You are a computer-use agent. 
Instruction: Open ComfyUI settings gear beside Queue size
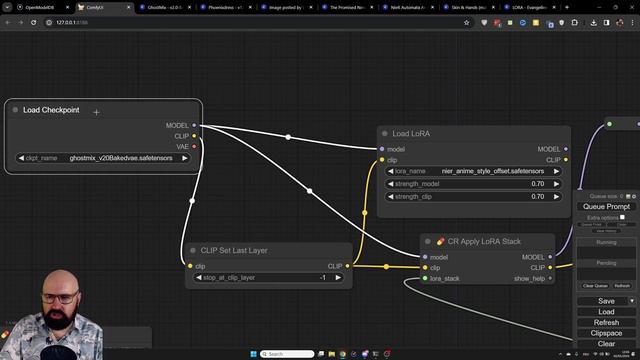pos(634,196)
